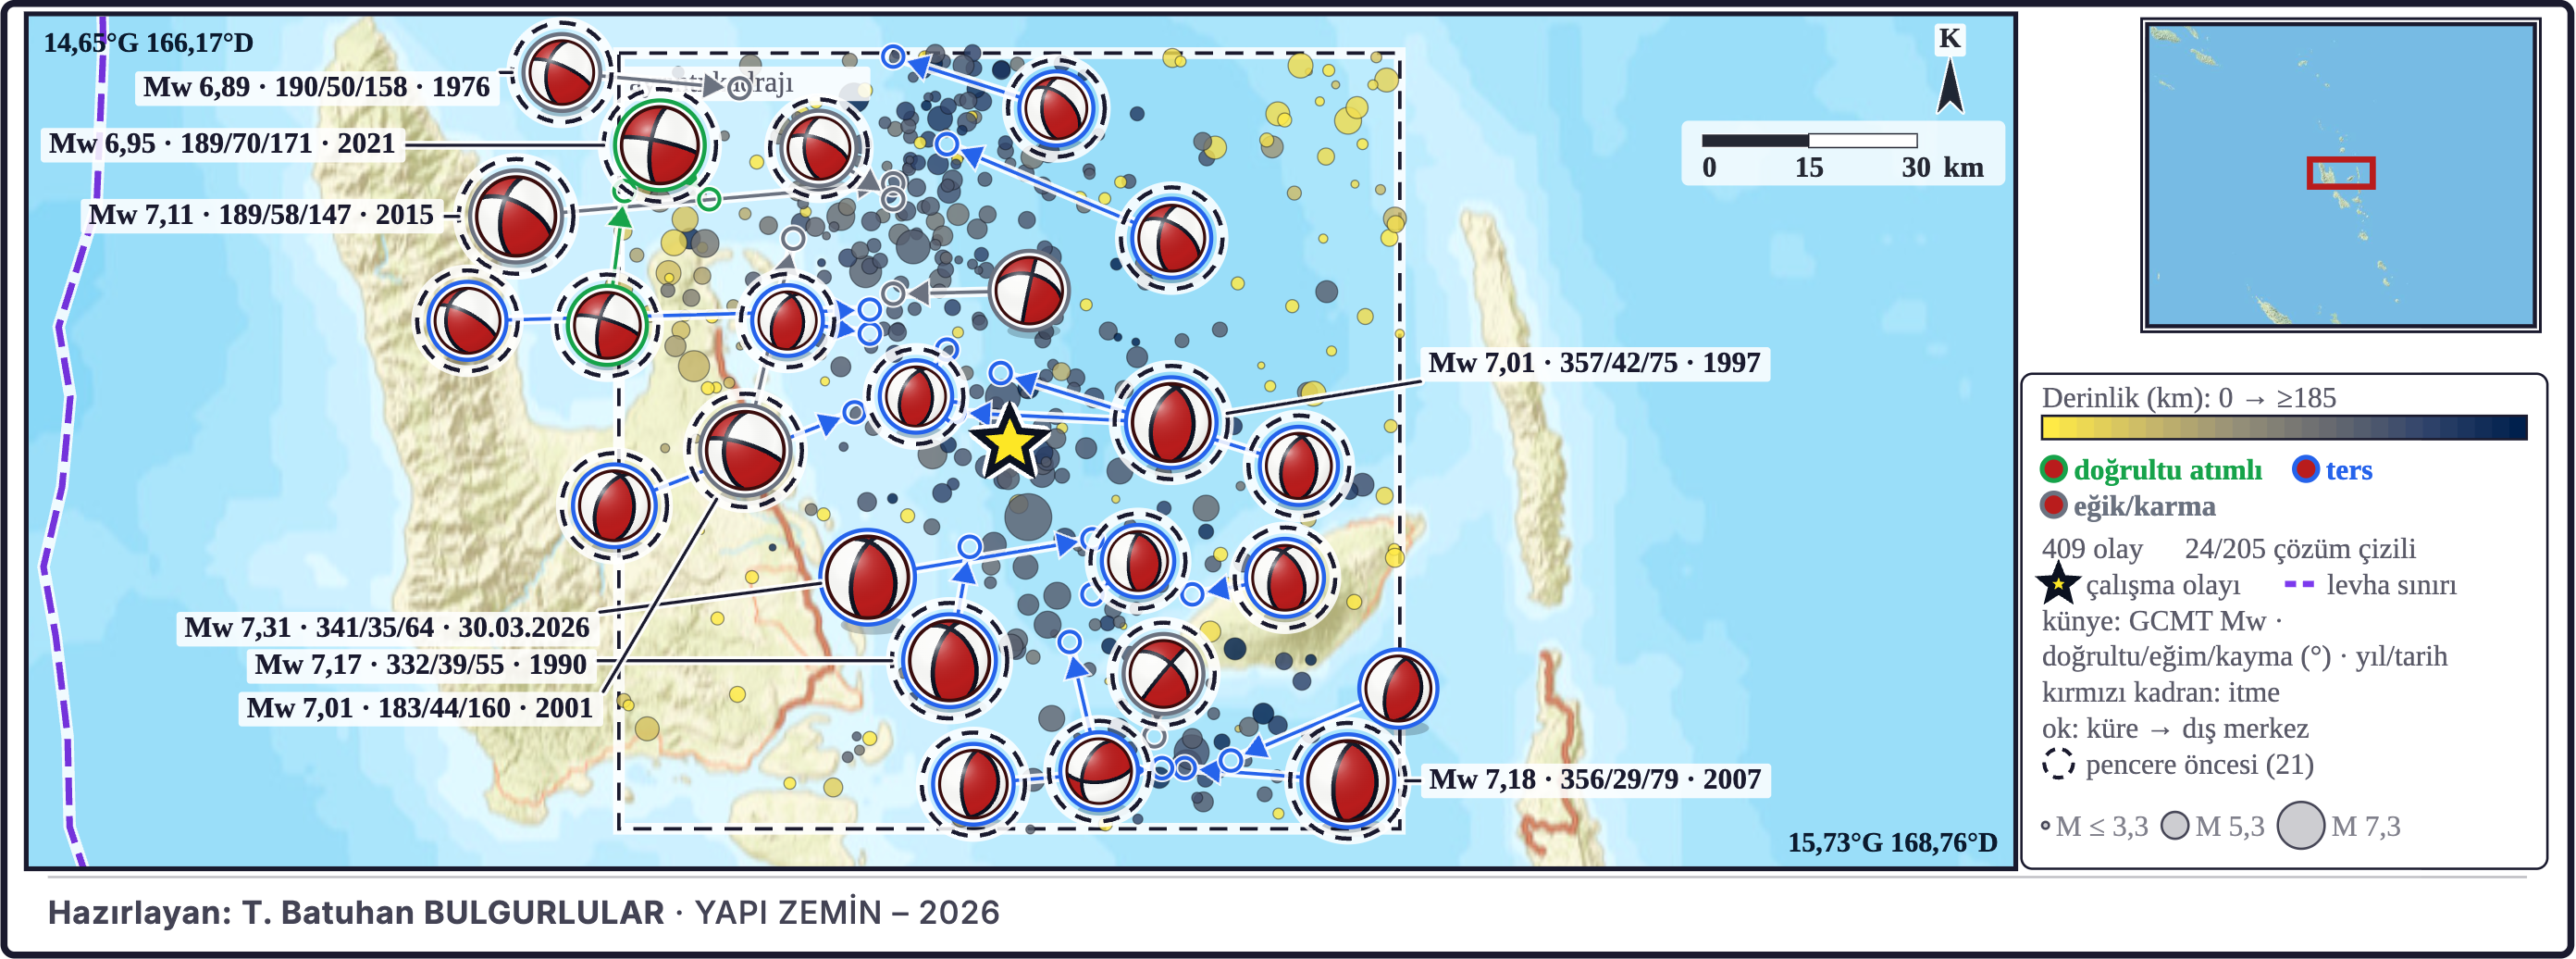Select the Mw 7,01 1997 thrust beachball
The width and height of the screenshot is (2576, 959).
point(1169,422)
